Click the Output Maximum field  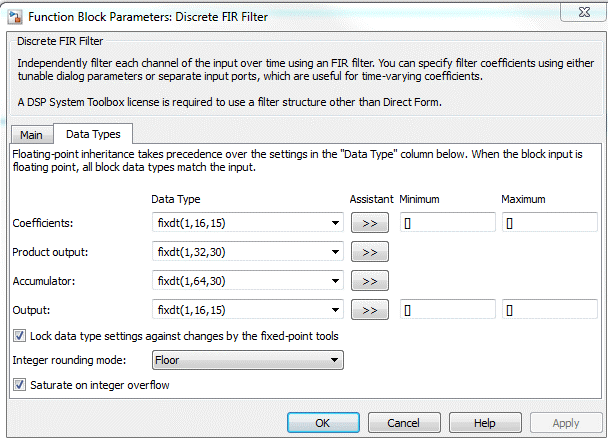(549, 311)
